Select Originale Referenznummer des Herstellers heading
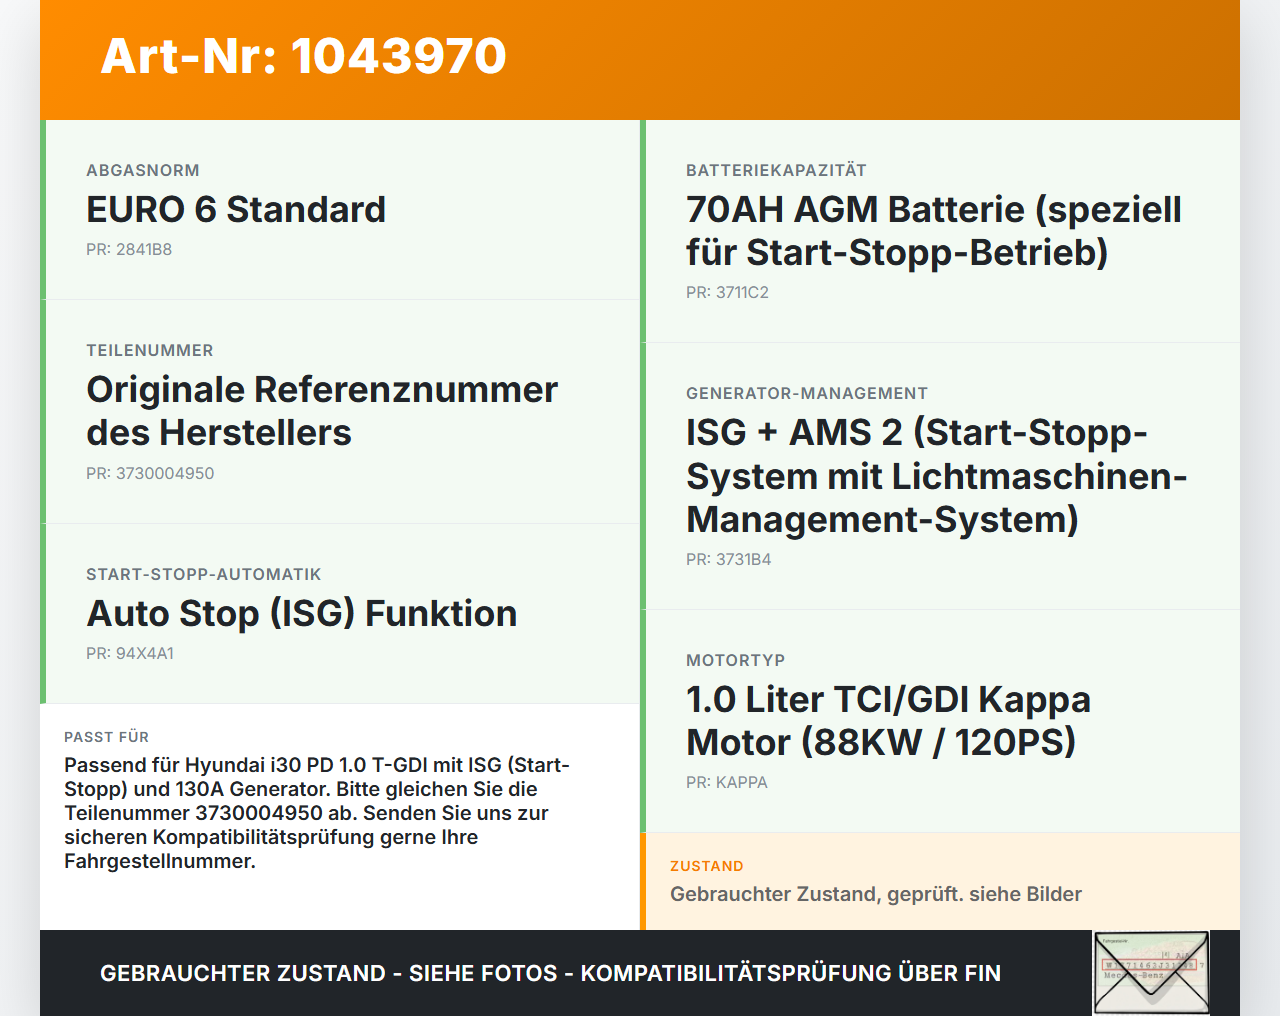 pos(322,411)
